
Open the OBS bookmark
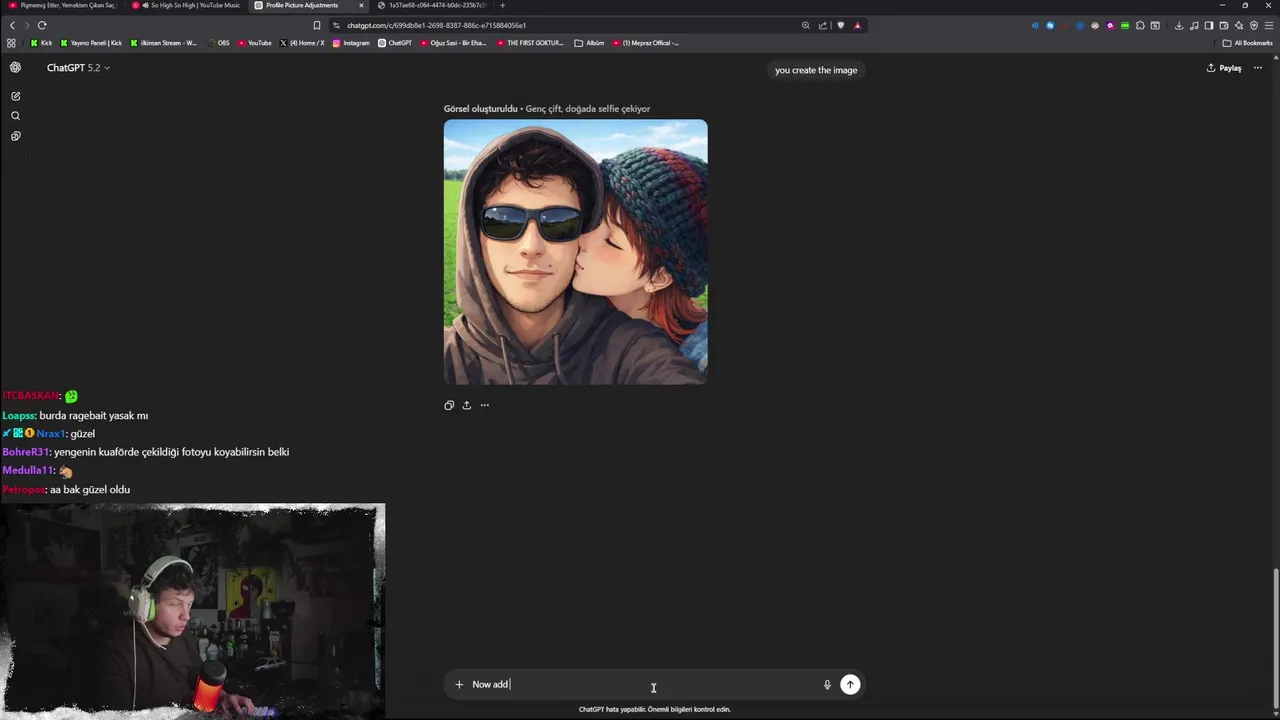pyautogui.click(x=217, y=43)
